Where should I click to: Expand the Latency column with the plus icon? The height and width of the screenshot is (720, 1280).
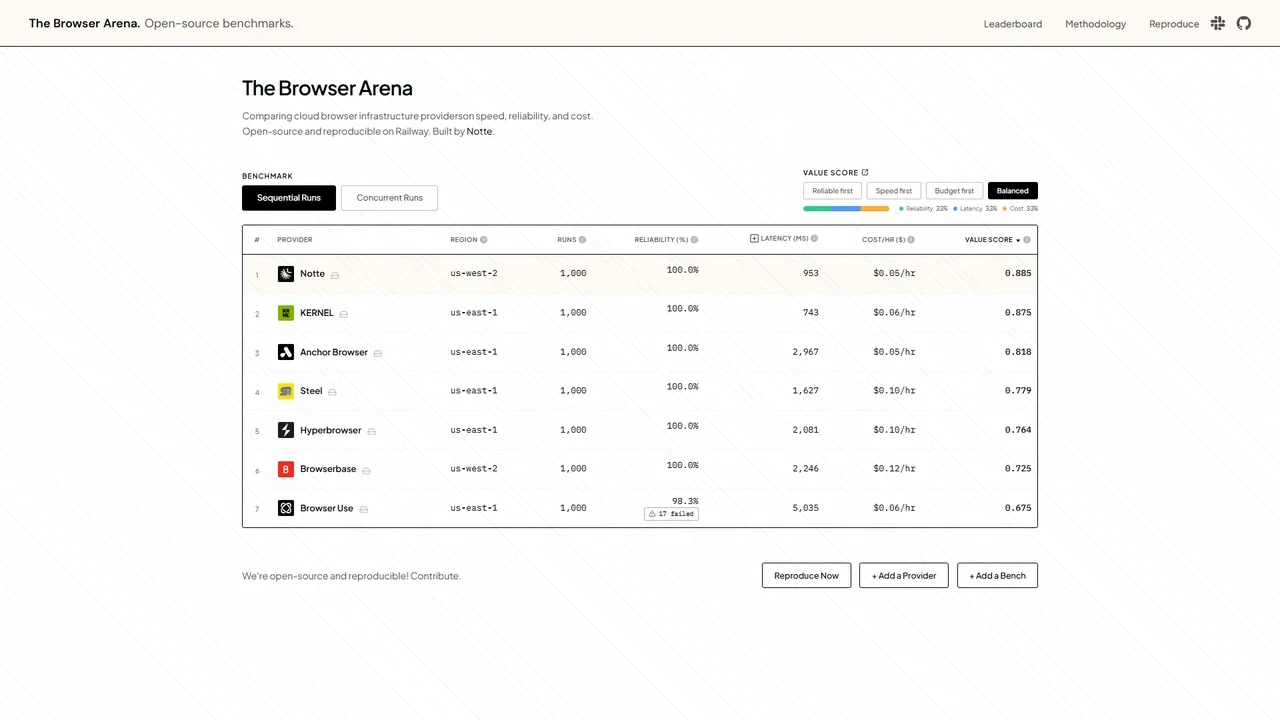(754, 238)
